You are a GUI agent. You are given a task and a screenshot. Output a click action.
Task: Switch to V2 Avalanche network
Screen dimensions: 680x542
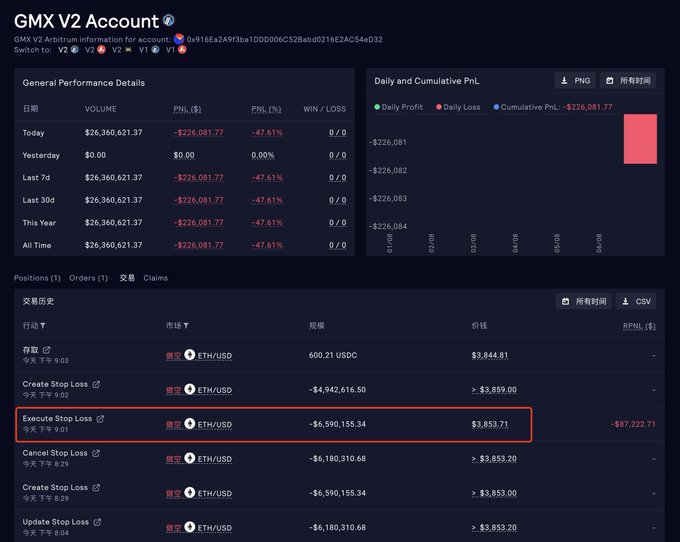[95, 50]
